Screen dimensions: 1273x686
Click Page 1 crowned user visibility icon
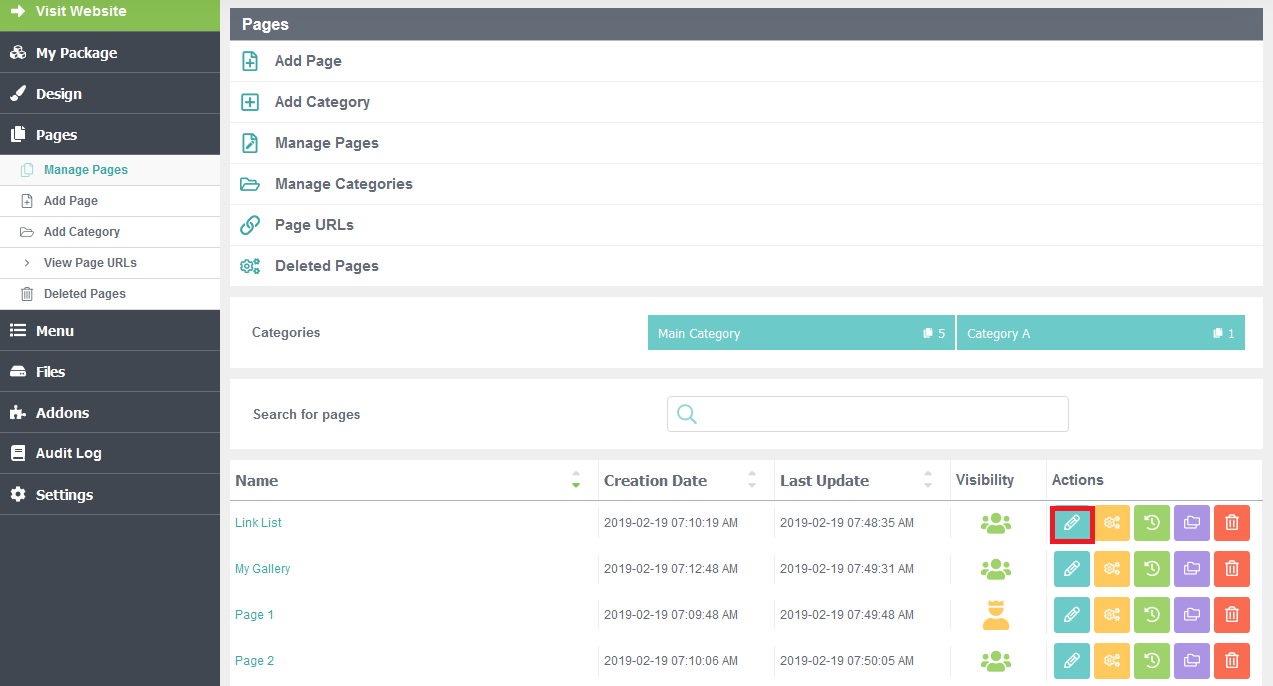996,614
